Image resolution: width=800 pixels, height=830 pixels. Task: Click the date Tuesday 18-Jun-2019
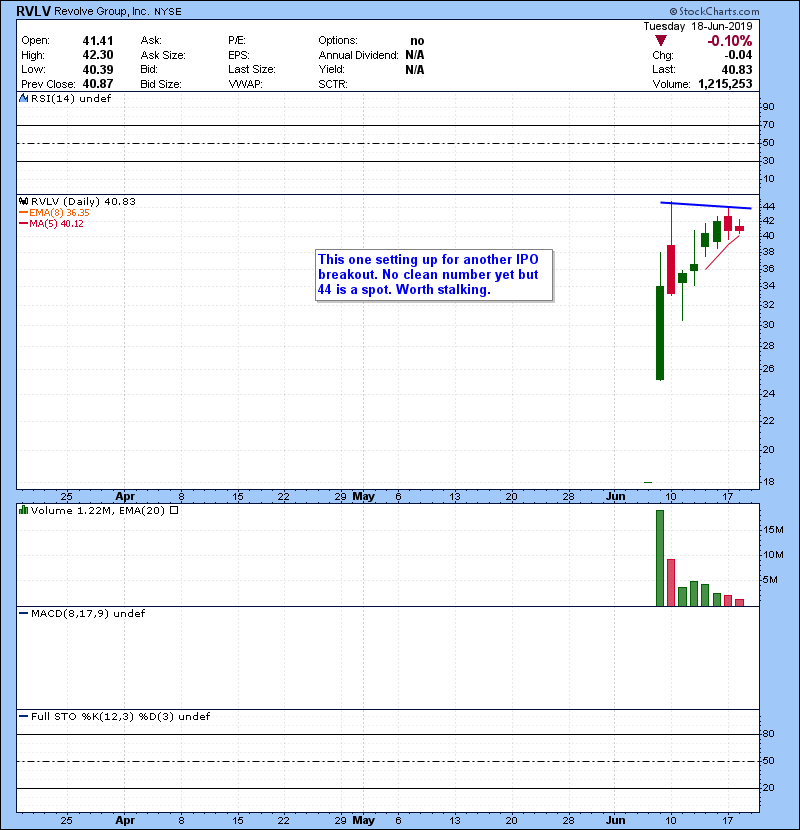698,26
